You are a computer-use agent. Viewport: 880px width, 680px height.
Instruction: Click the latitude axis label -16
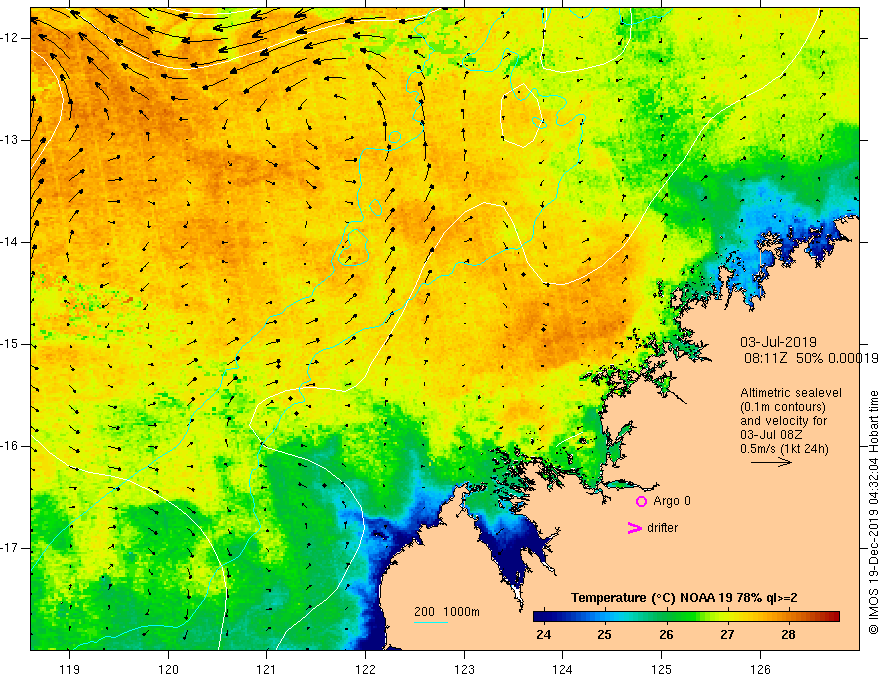[10, 446]
